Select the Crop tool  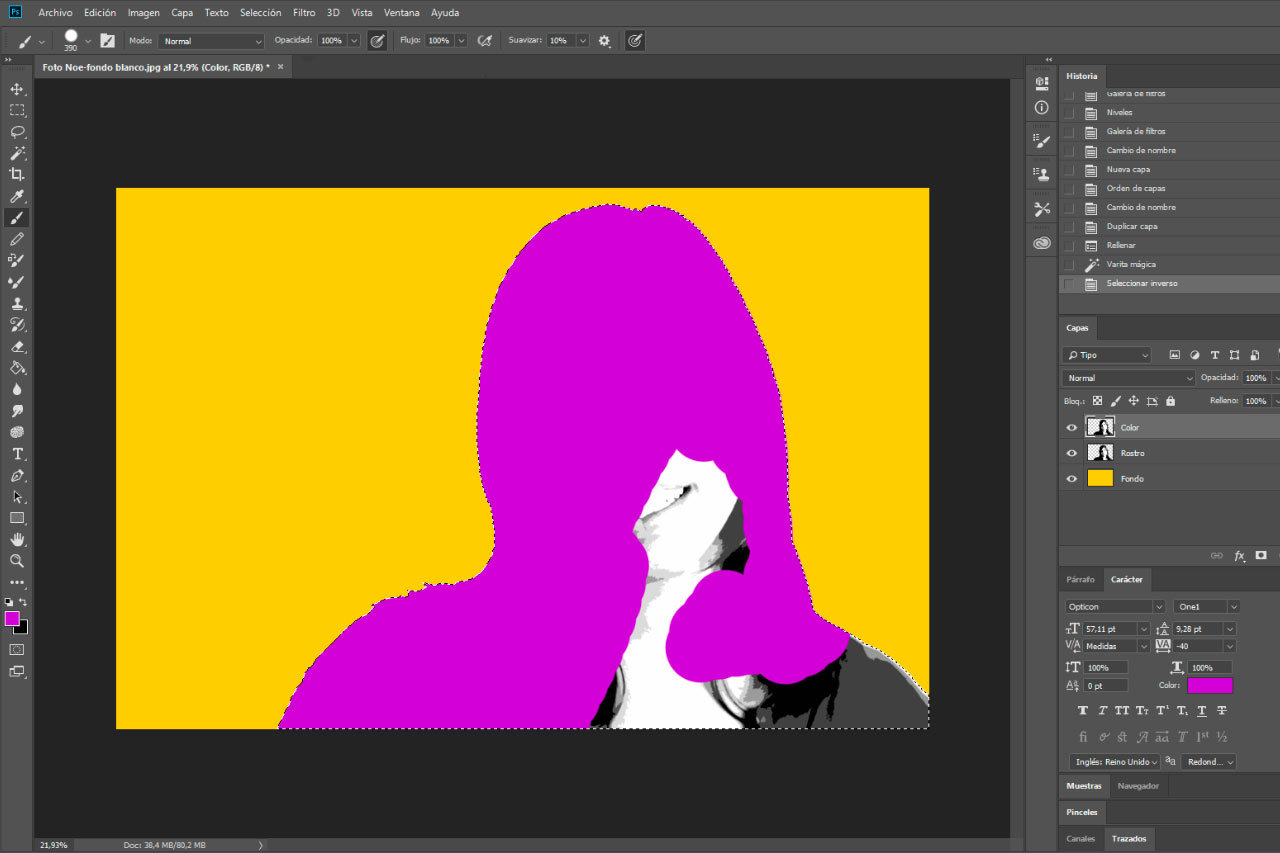pyautogui.click(x=16, y=175)
